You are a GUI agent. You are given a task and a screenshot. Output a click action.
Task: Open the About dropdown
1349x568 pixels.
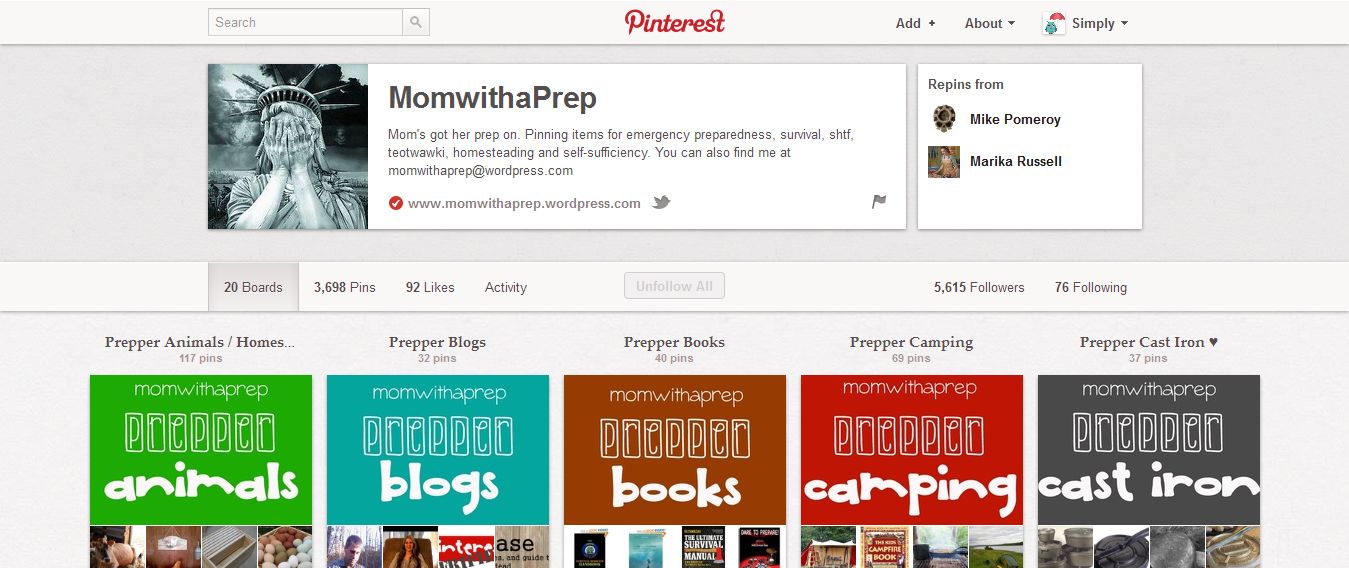tap(989, 23)
